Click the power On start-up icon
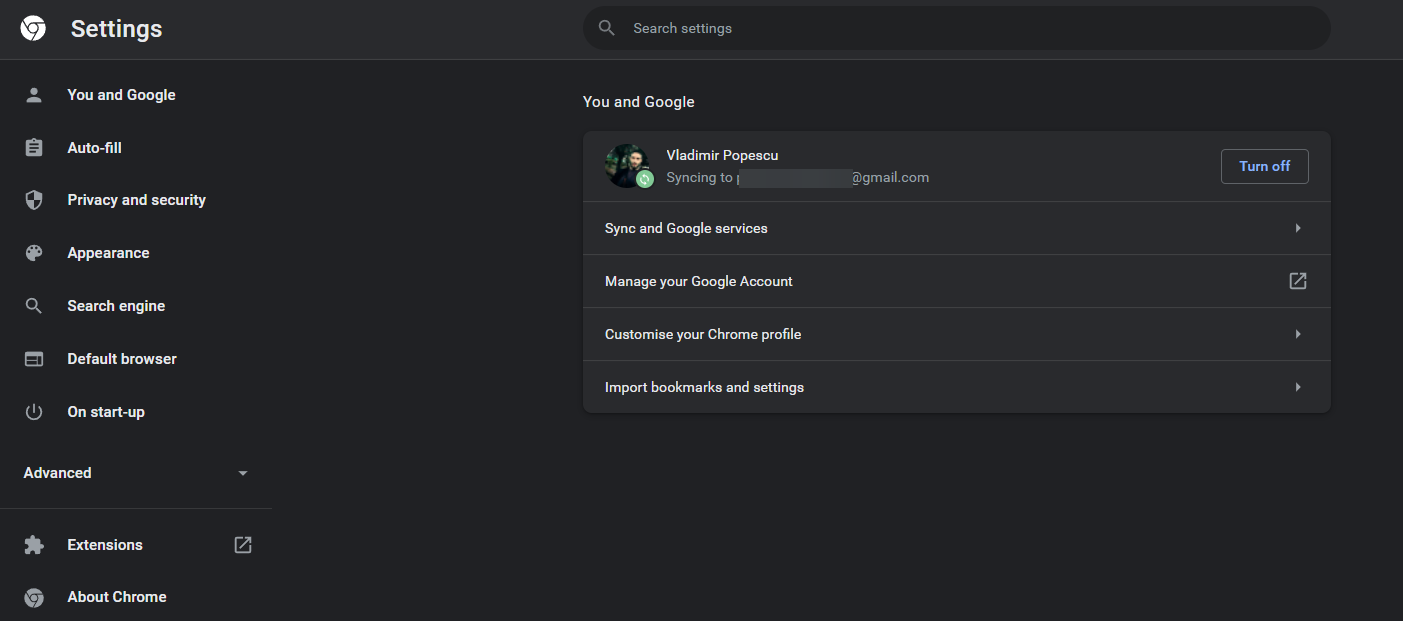1403x621 pixels. (34, 412)
